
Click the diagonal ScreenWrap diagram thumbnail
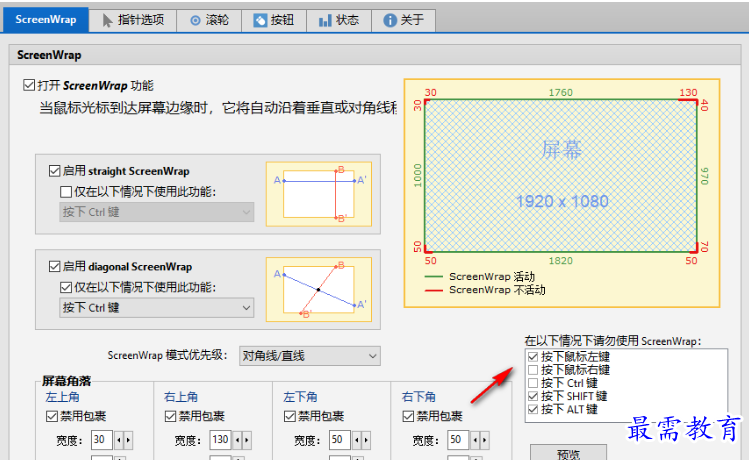pyautogui.click(x=319, y=289)
